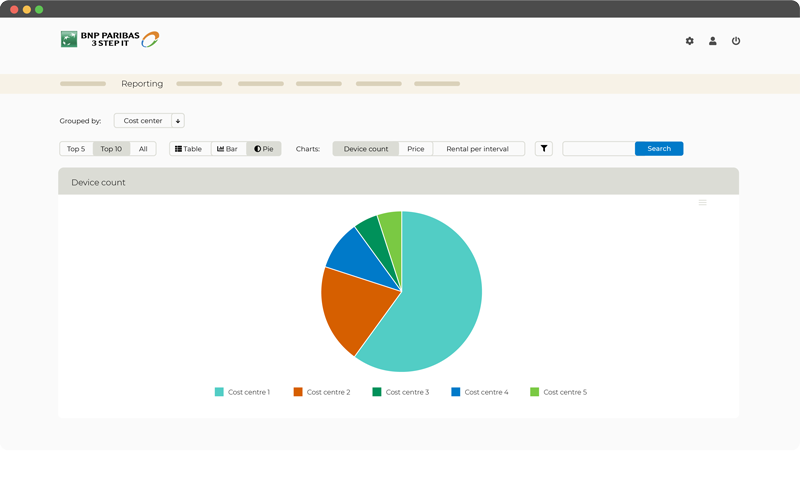Viewport: 800px width, 480px height.
Task: Click the search input field
Action: click(598, 149)
